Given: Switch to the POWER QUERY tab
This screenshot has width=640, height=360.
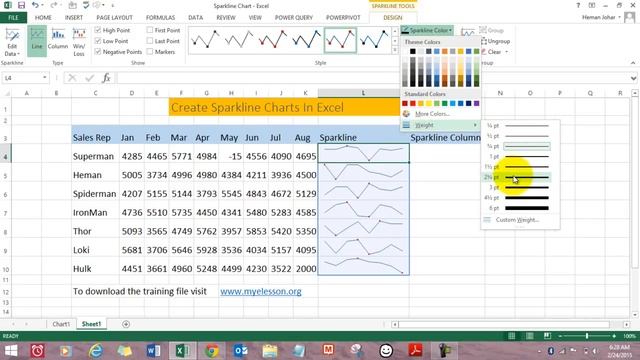Looking at the screenshot, I should click(293, 18).
